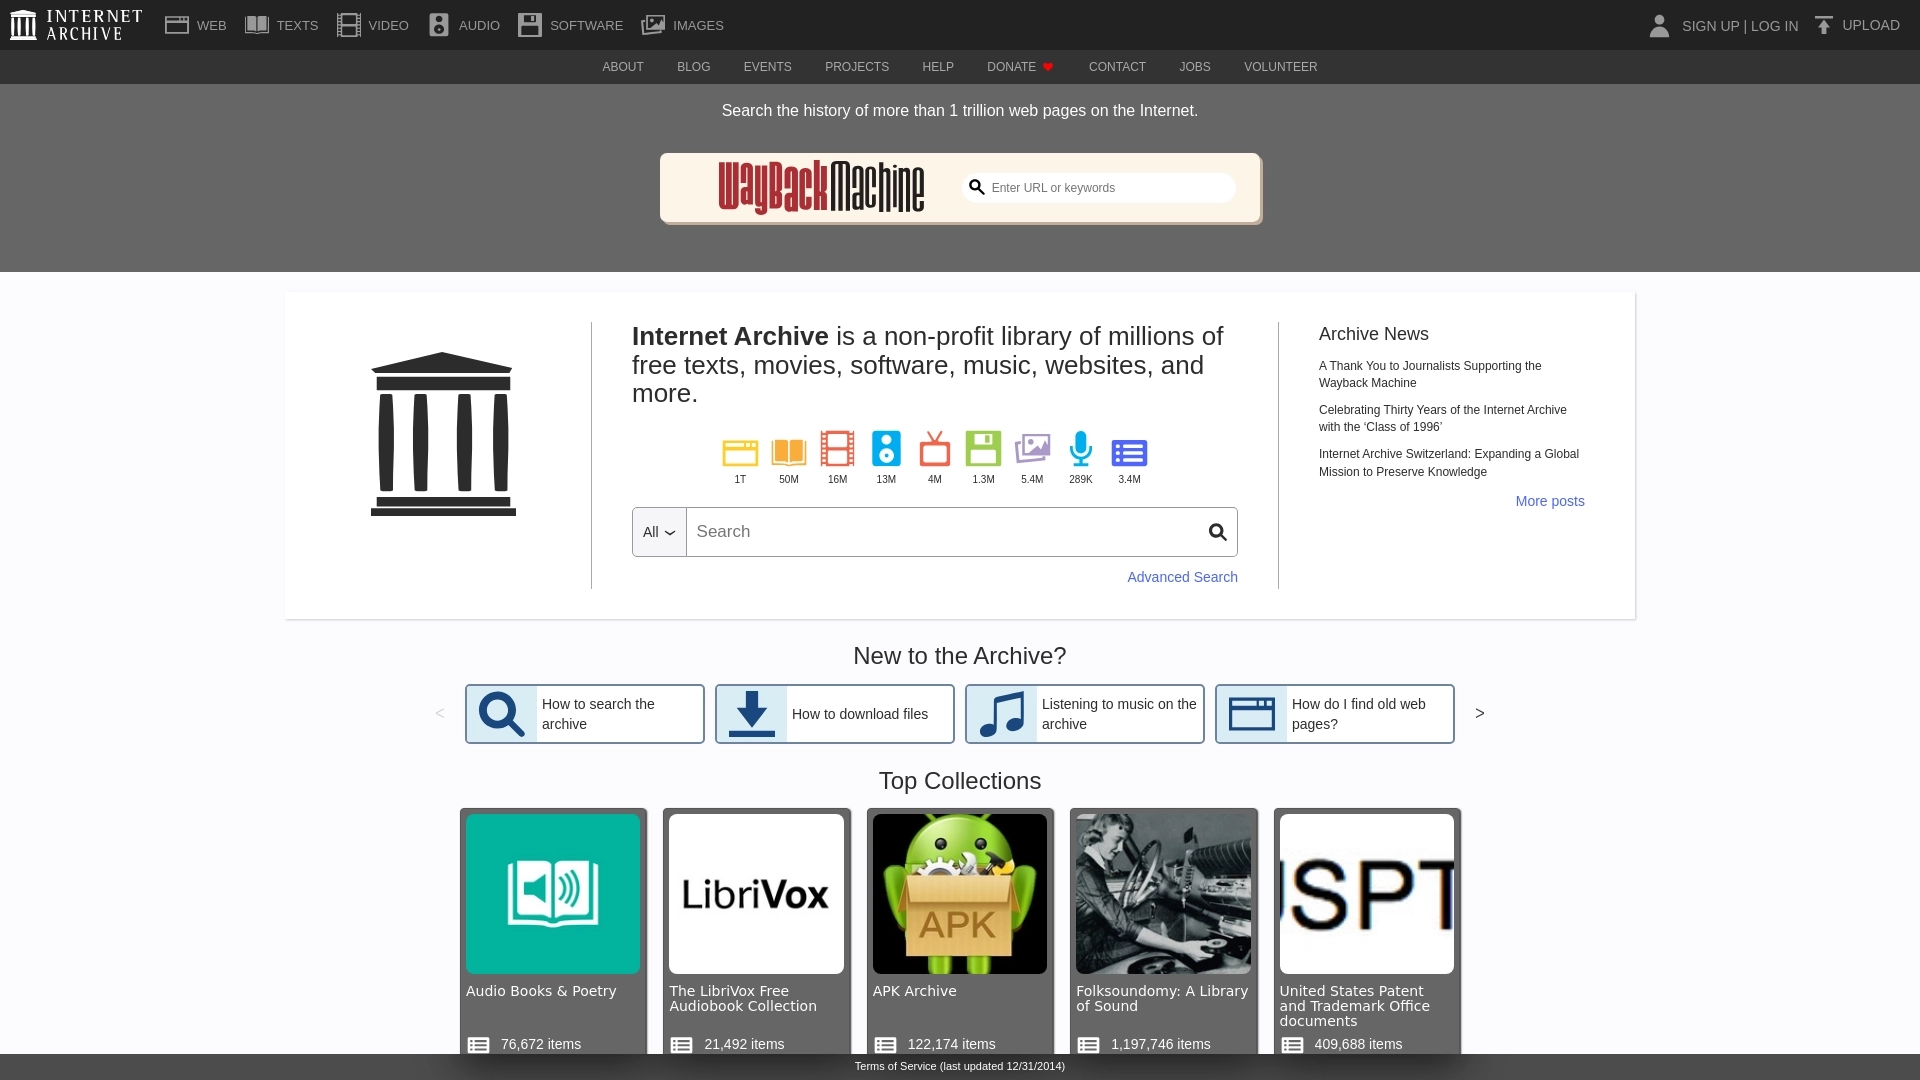1920x1080 pixels.
Task: Click the TV icon labeled 4M
Action: (x=935, y=449)
